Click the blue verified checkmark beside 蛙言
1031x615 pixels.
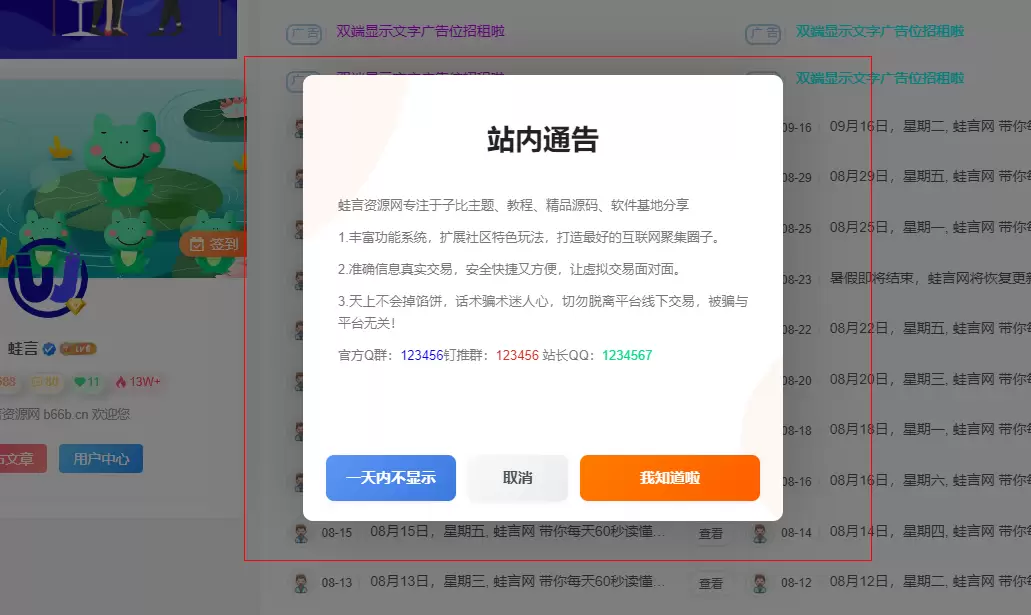[49, 348]
